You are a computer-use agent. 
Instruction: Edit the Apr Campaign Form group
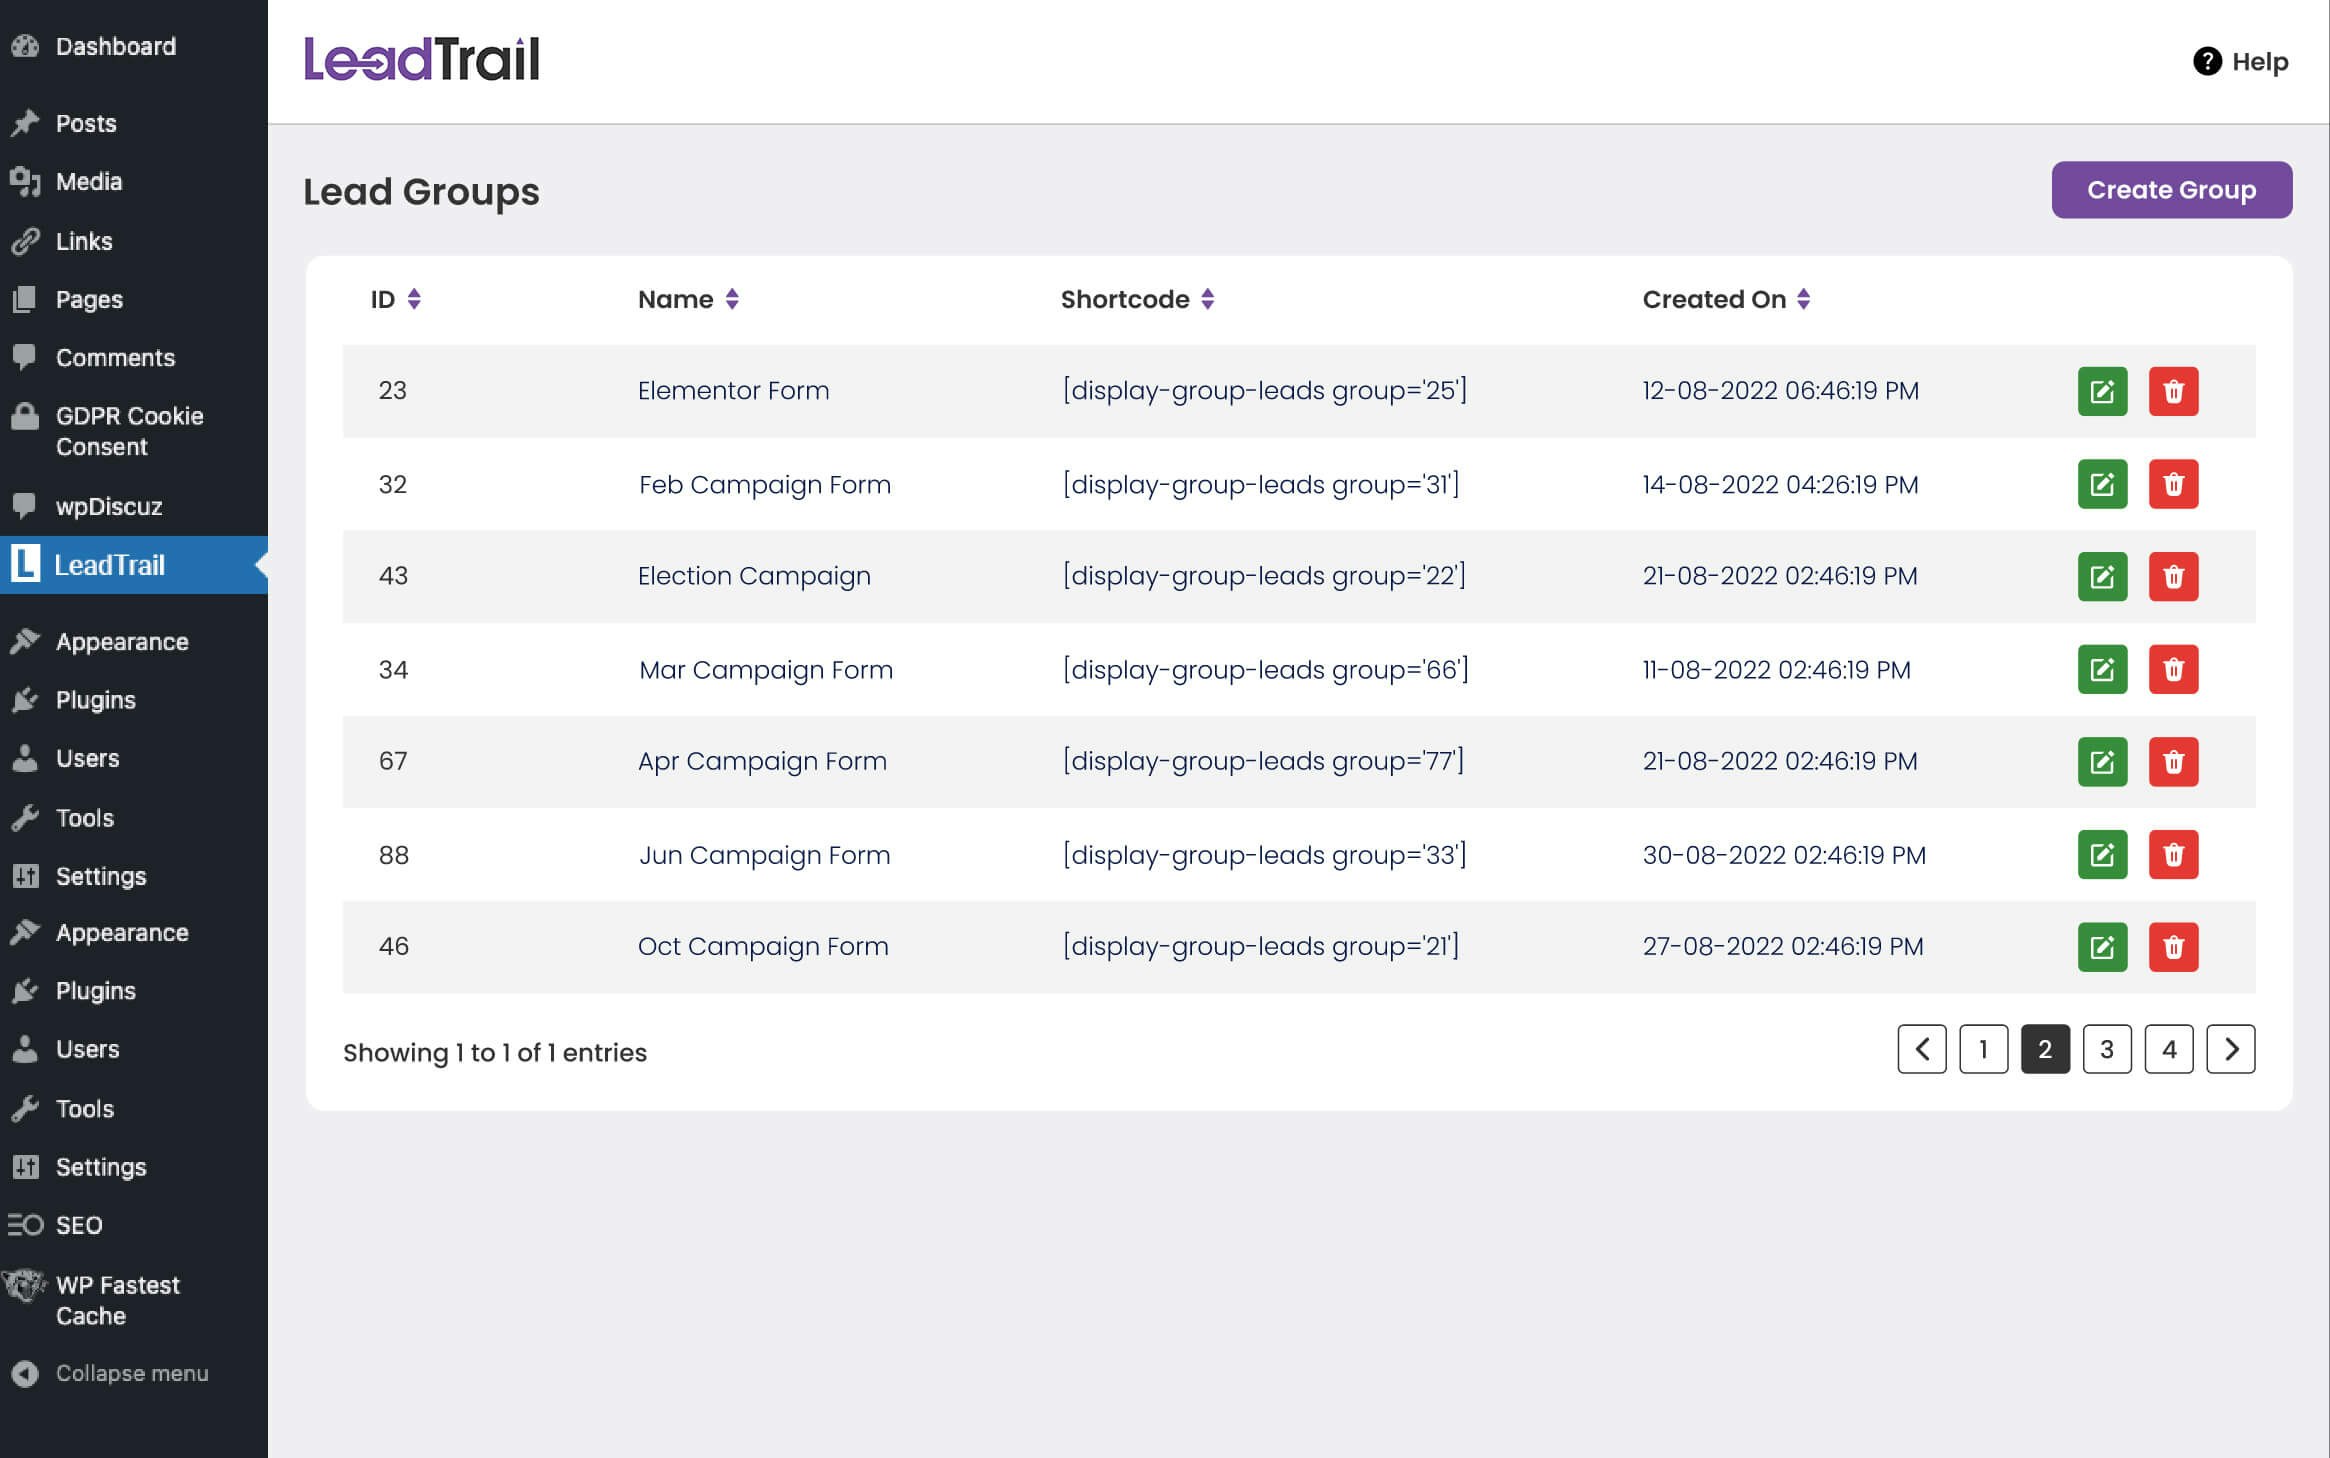coord(2102,762)
